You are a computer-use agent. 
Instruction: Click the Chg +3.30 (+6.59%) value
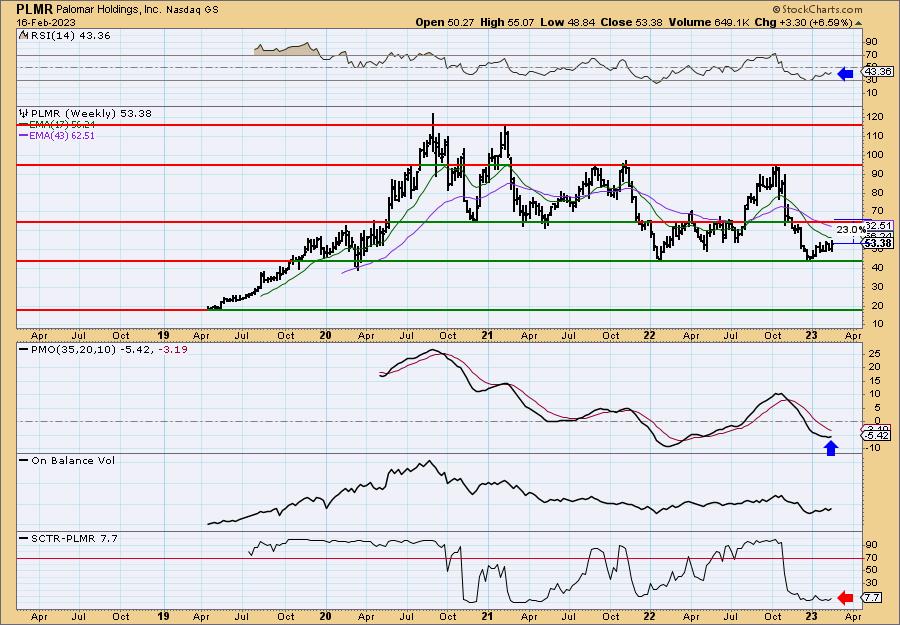point(802,22)
